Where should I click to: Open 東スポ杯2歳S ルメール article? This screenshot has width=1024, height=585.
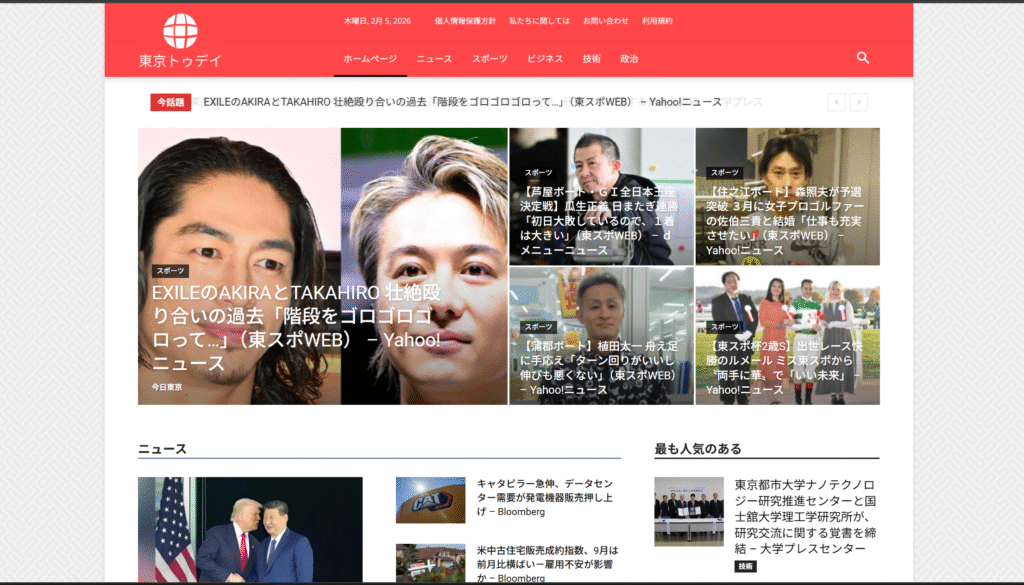coord(784,368)
